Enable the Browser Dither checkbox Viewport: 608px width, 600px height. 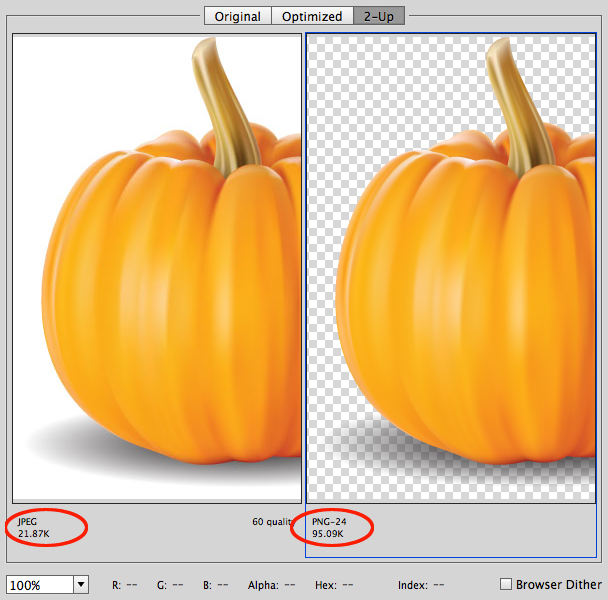506,584
